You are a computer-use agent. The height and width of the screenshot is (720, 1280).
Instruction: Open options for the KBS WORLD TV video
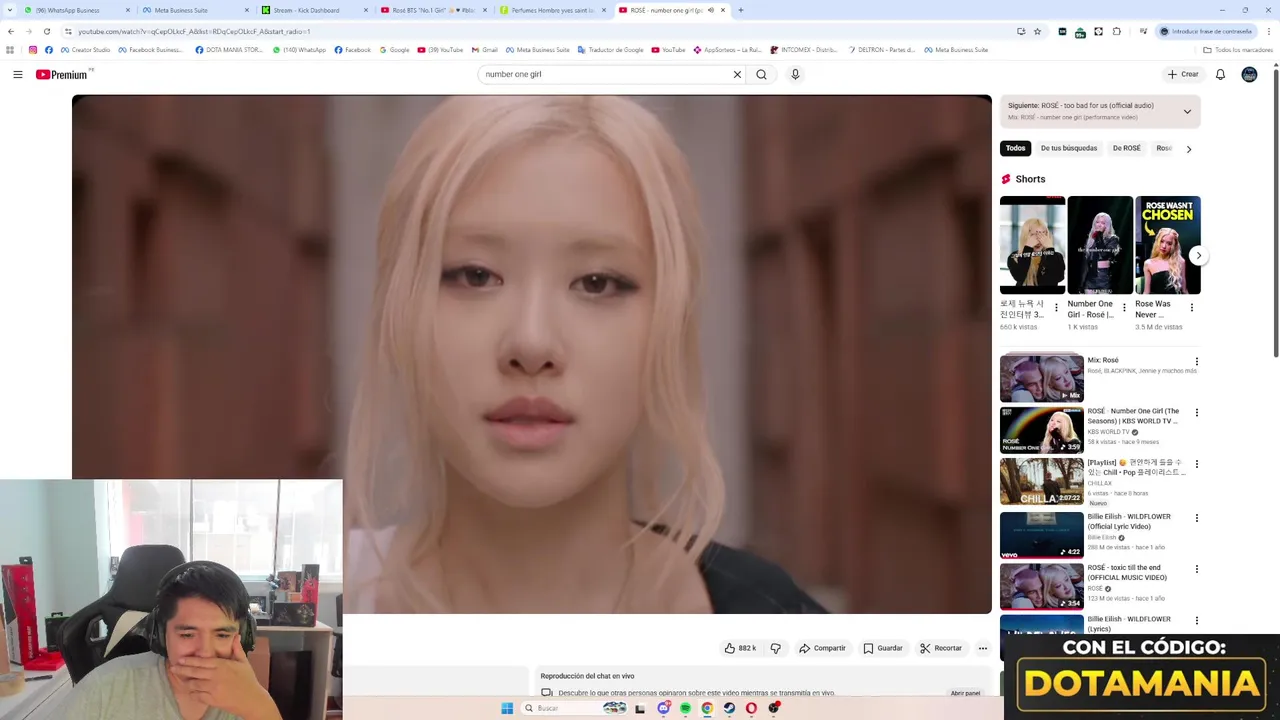coord(1196,413)
